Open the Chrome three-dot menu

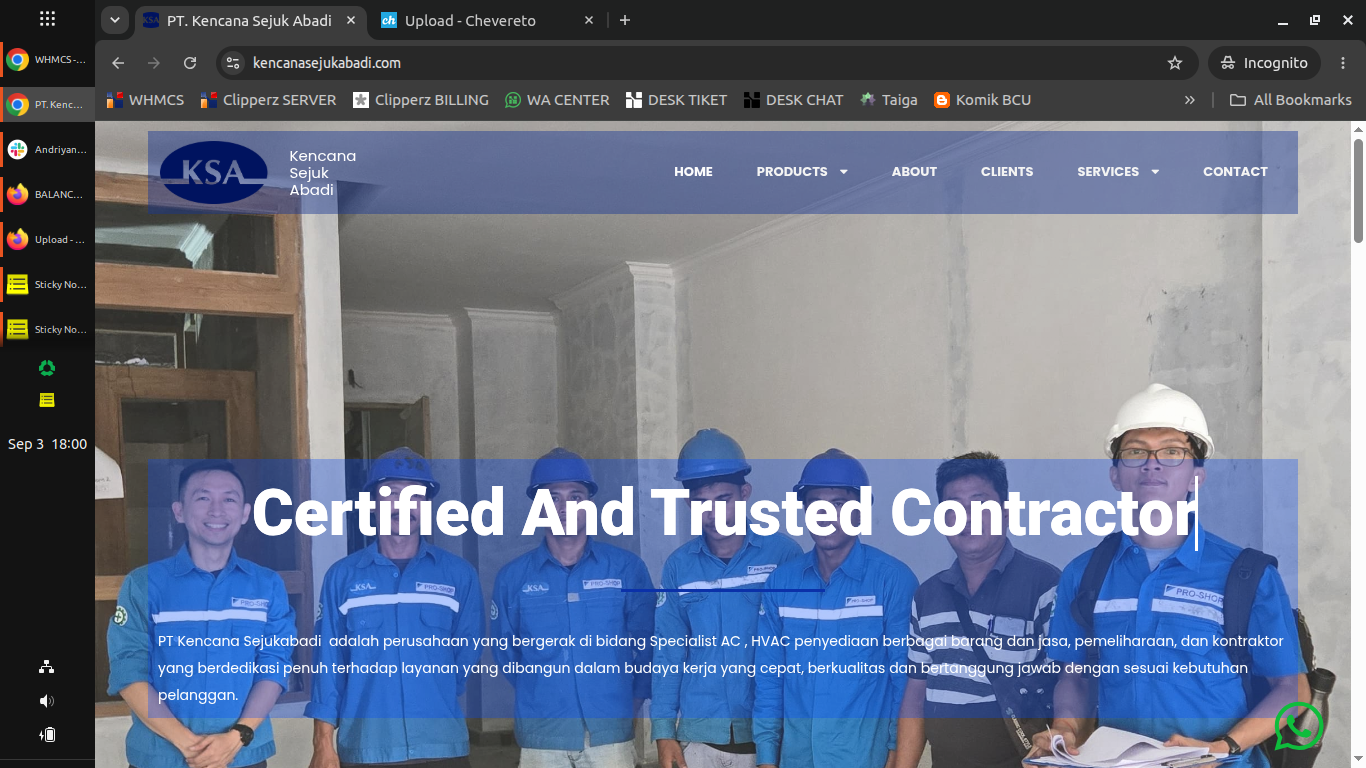(x=1343, y=63)
